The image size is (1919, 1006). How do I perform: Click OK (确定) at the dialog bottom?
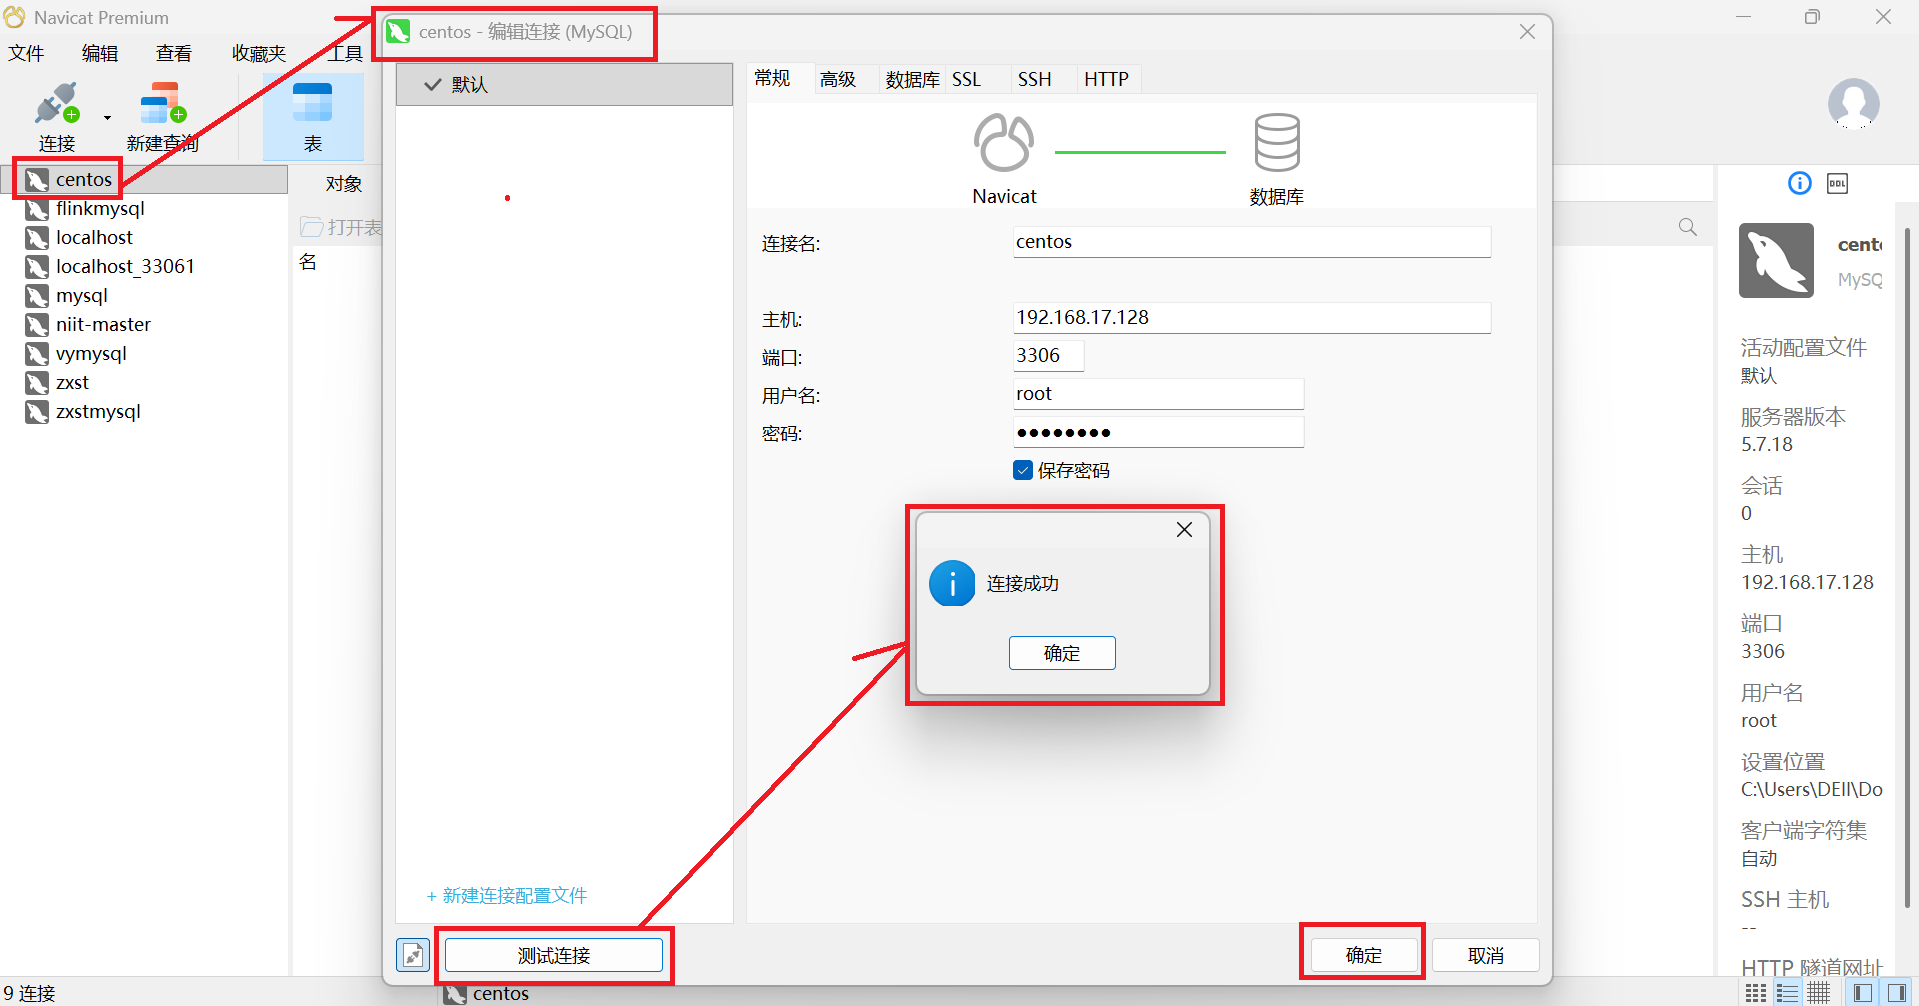coord(1364,956)
